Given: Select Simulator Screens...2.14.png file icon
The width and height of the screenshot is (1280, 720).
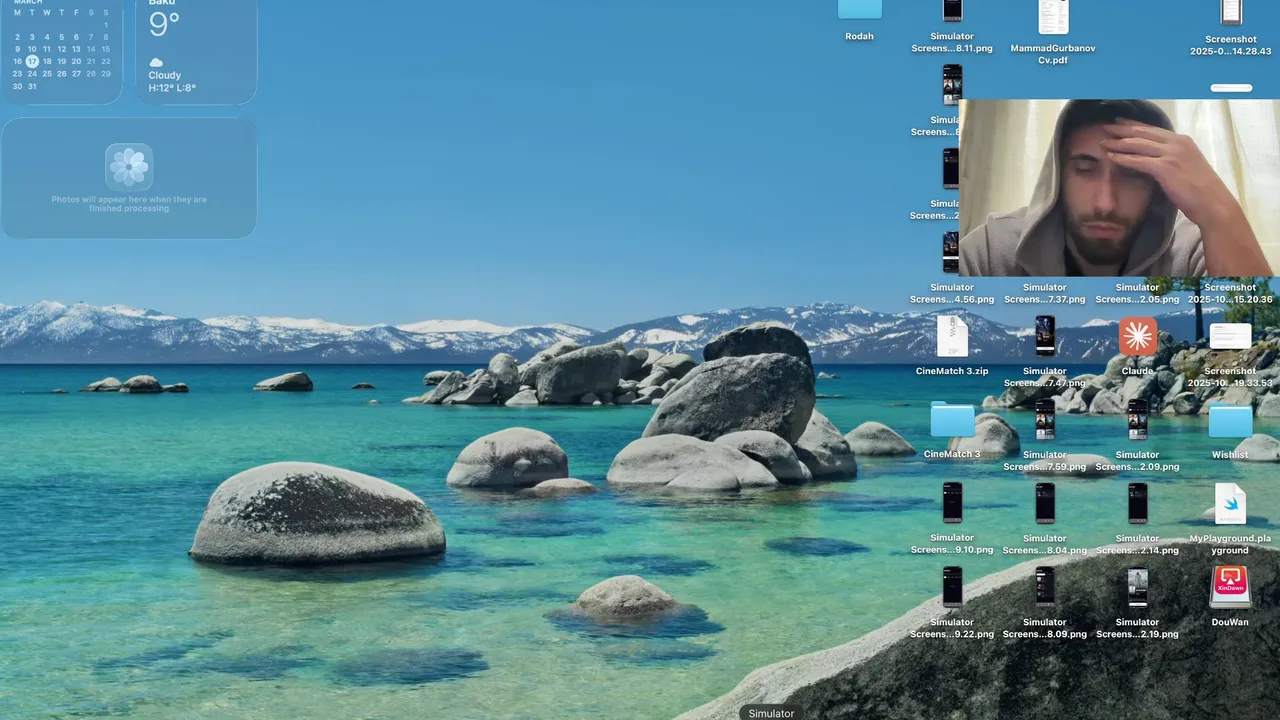Looking at the screenshot, I should (x=1137, y=503).
